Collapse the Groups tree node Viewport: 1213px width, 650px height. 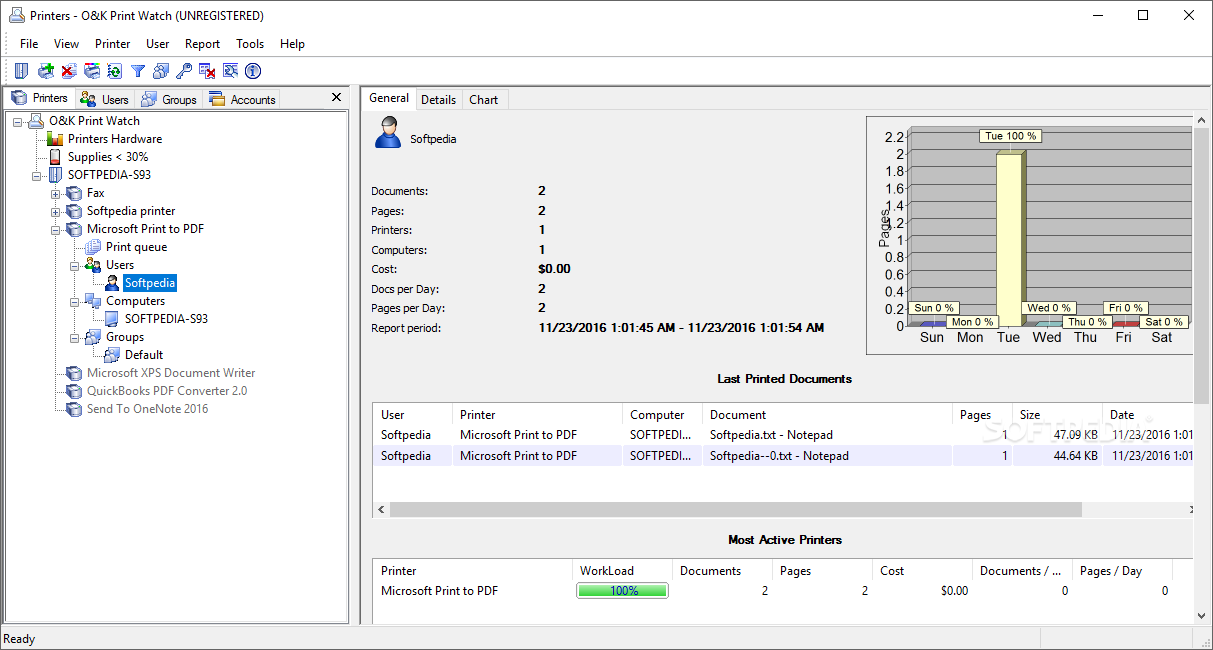75,337
